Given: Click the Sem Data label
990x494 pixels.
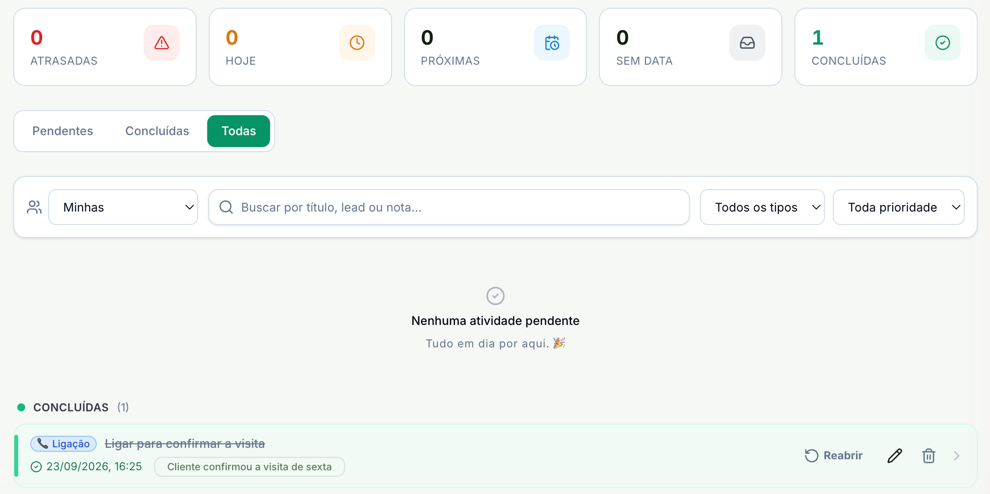Looking at the screenshot, I should [x=645, y=61].
